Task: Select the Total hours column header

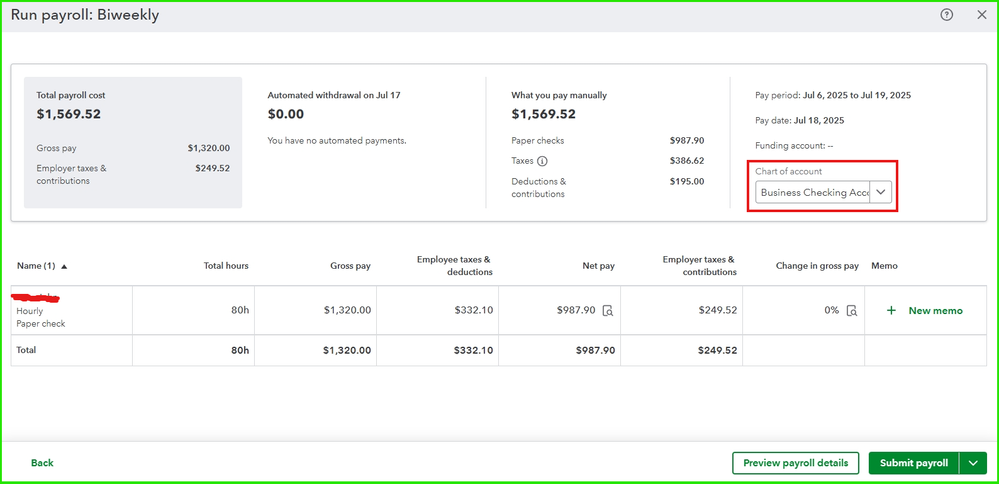Action: (224, 266)
